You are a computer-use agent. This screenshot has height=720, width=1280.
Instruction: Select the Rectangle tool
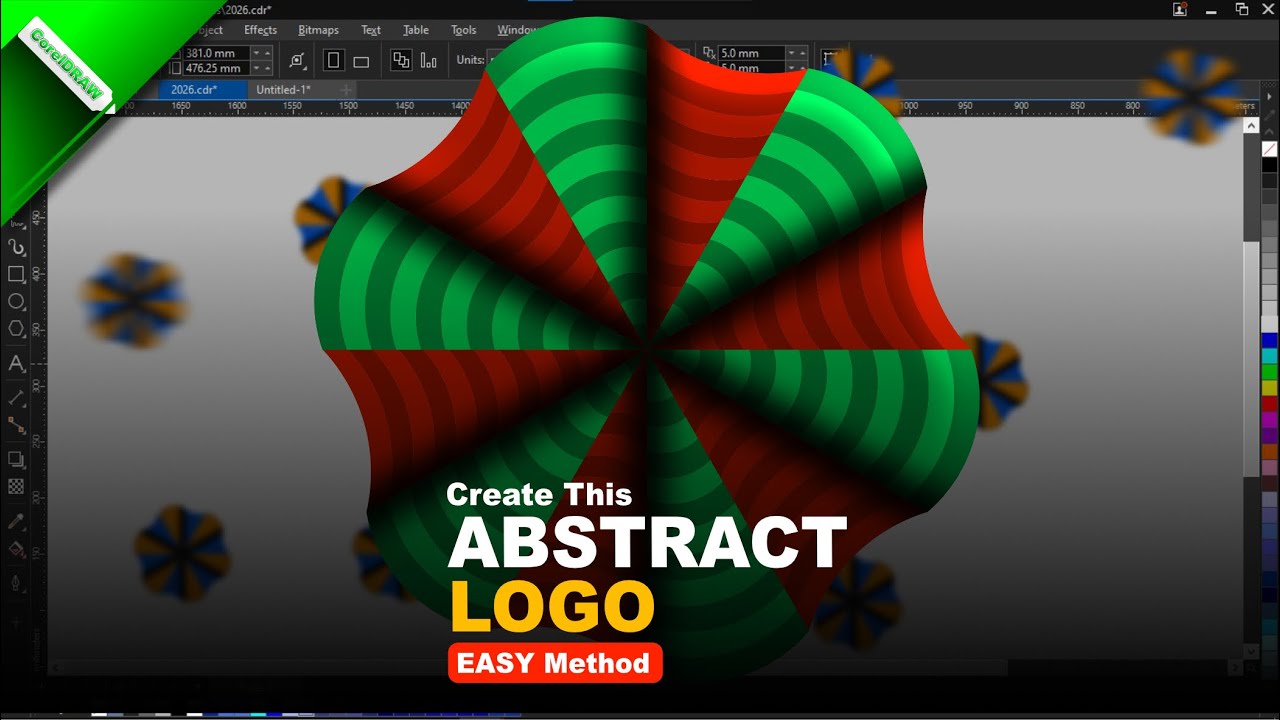click(16, 274)
